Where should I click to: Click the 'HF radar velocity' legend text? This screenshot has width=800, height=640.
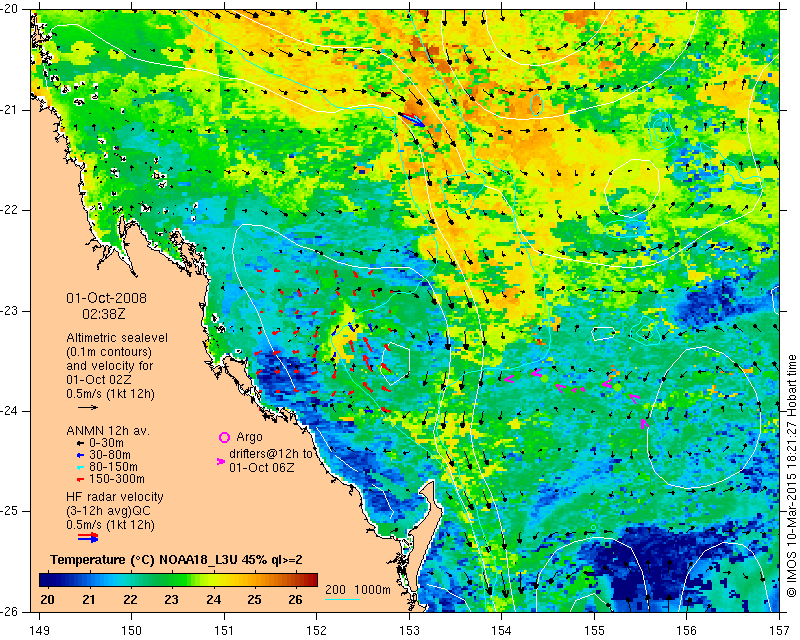point(115,497)
